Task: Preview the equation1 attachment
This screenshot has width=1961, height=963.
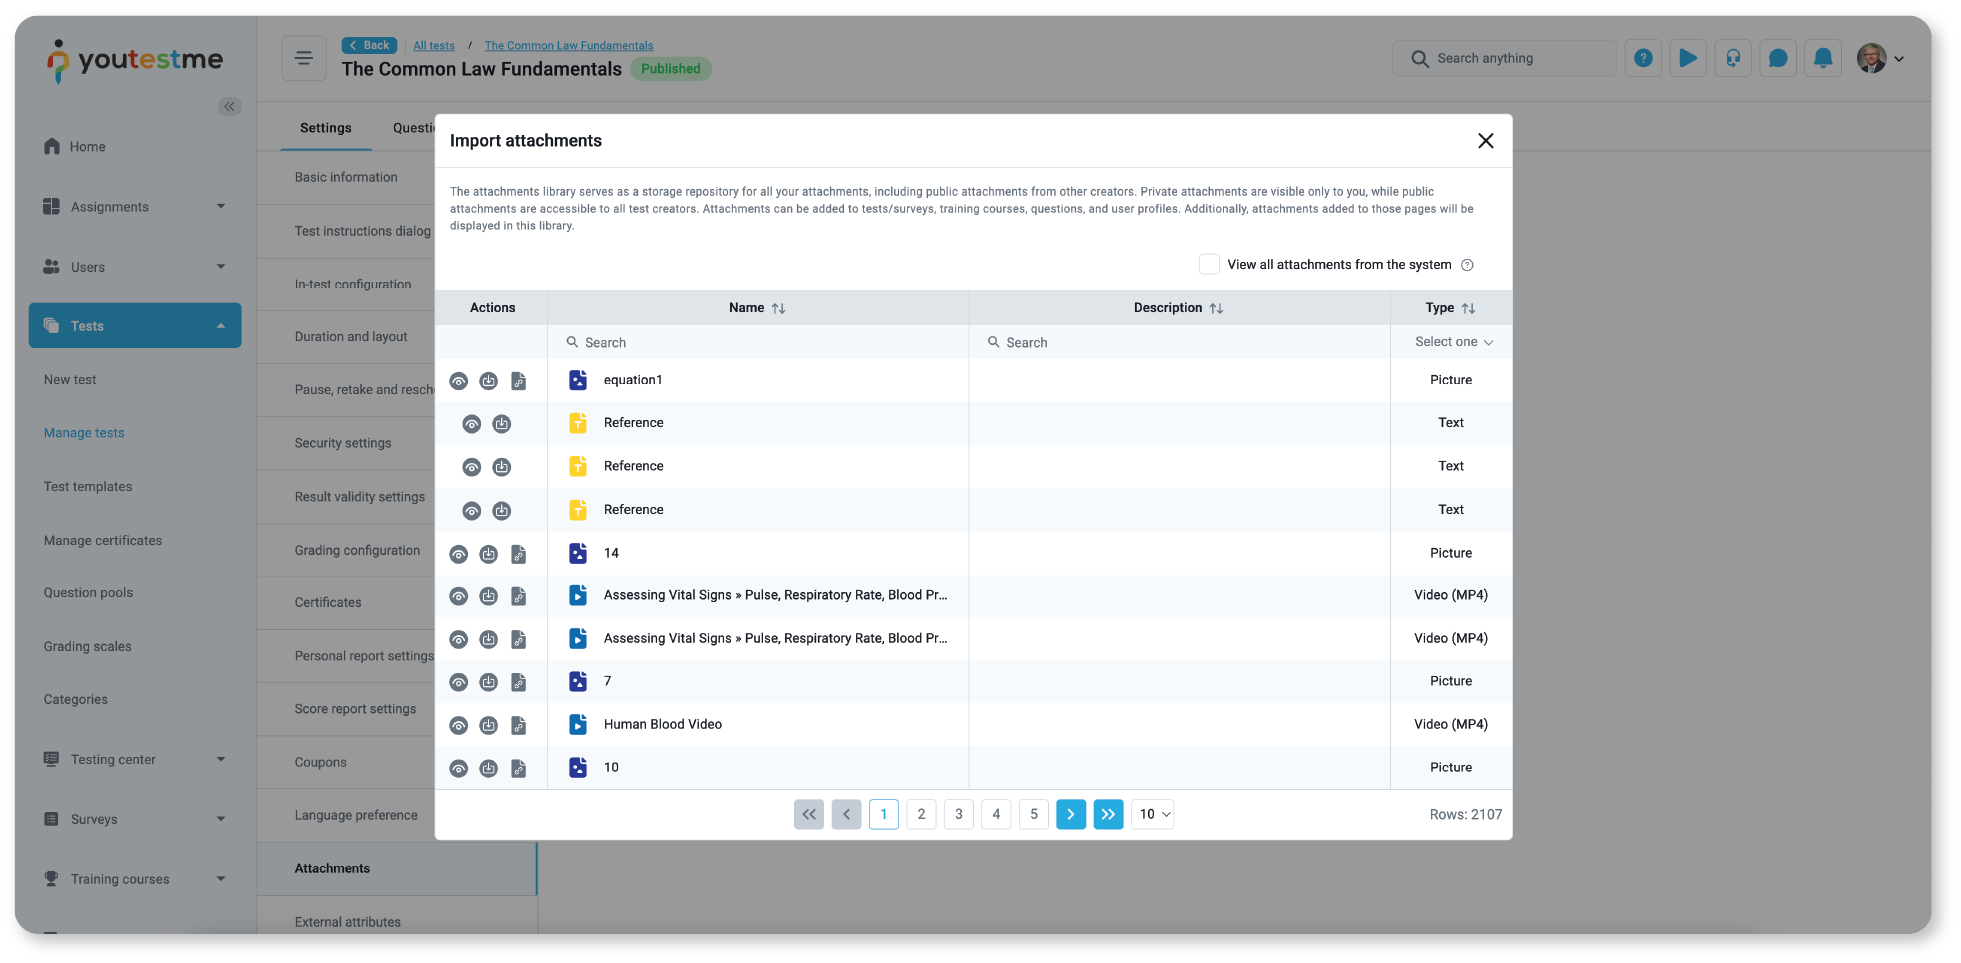Action: [459, 381]
